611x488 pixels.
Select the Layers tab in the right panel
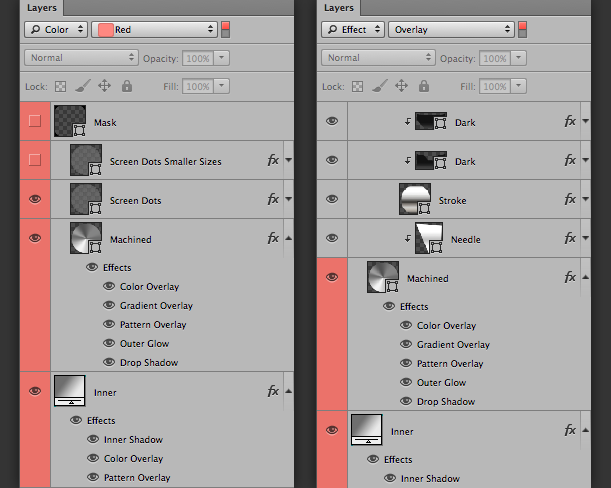[x=339, y=8]
